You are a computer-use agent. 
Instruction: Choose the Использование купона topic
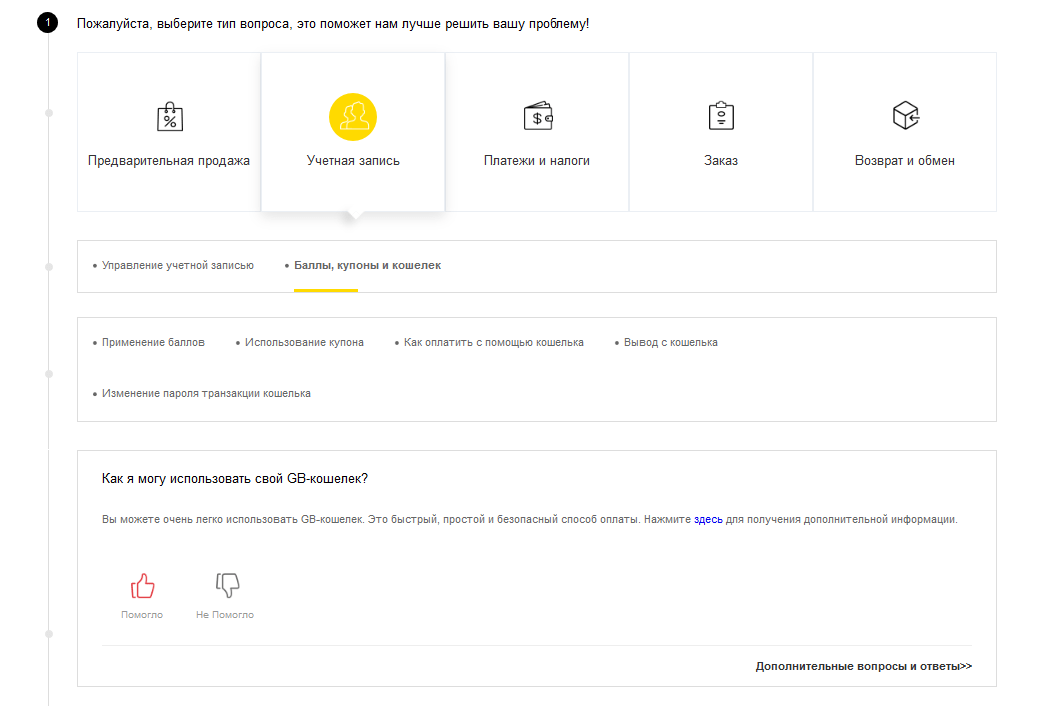tap(304, 343)
